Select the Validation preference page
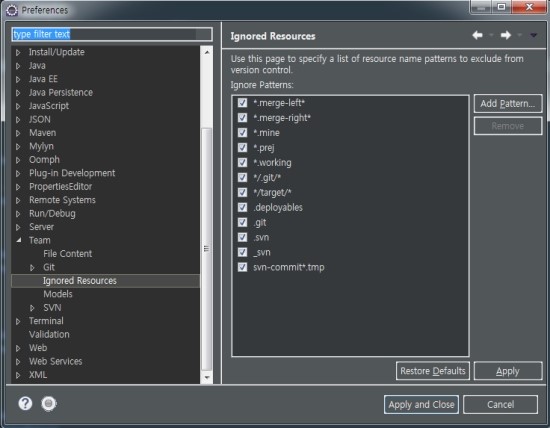The image size is (550, 428). (x=49, y=334)
